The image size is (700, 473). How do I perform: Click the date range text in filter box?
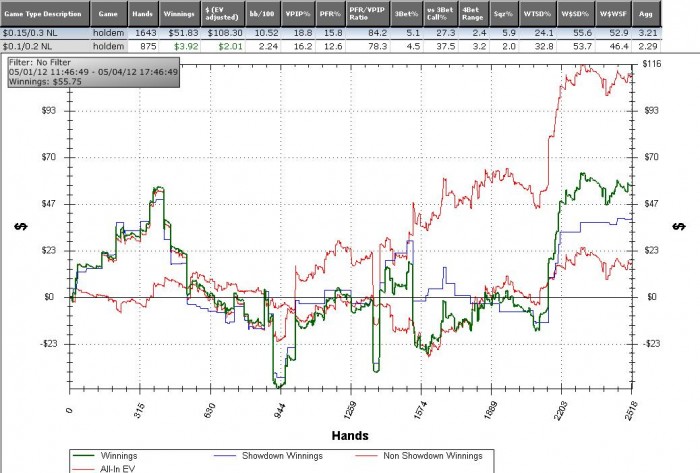coord(93,72)
